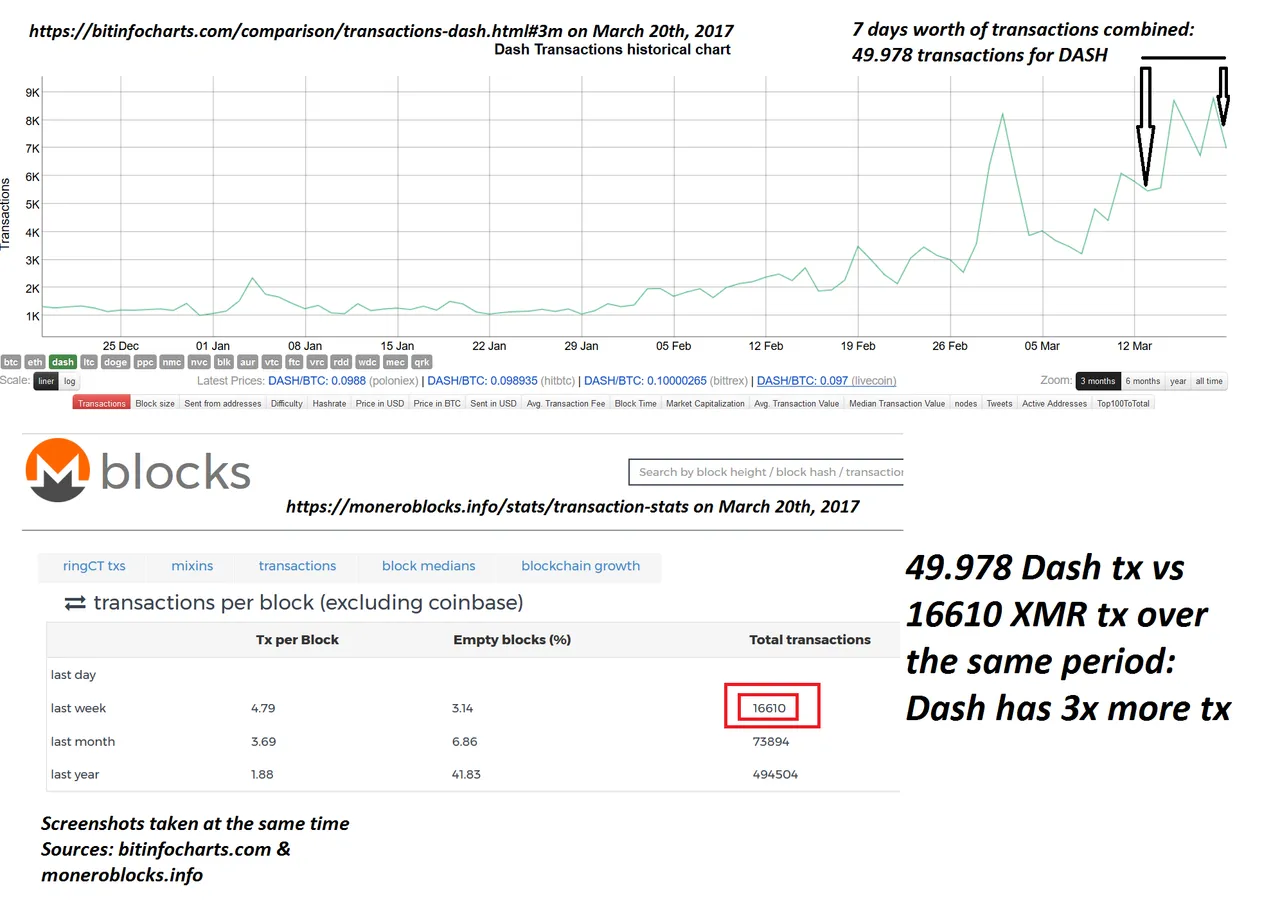Toggle the blk coin tag
The image size is (1280, 903).
click(x=225, y=362)
